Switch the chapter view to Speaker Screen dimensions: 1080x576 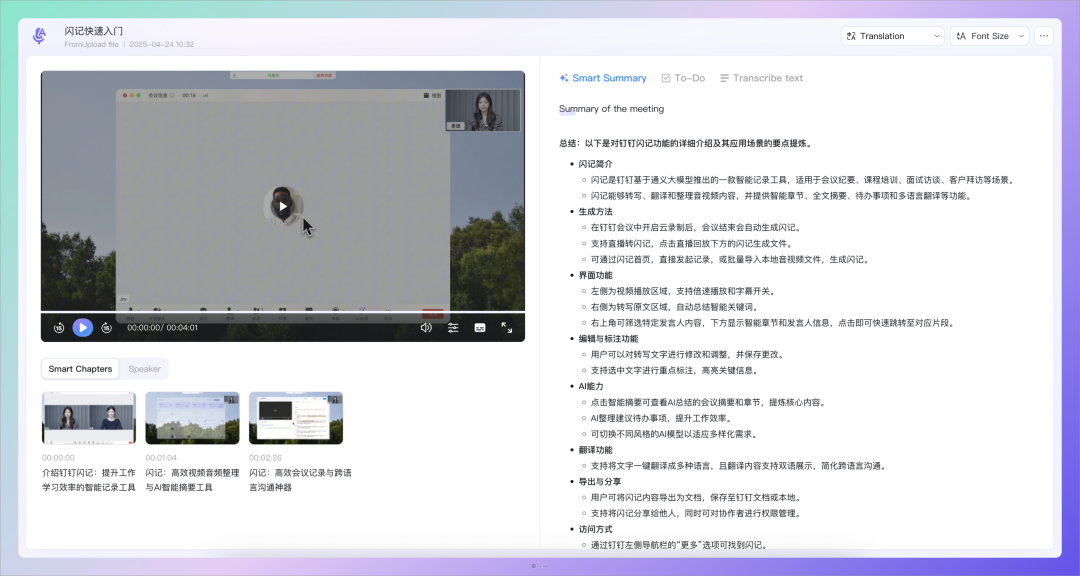click(144, 369)
